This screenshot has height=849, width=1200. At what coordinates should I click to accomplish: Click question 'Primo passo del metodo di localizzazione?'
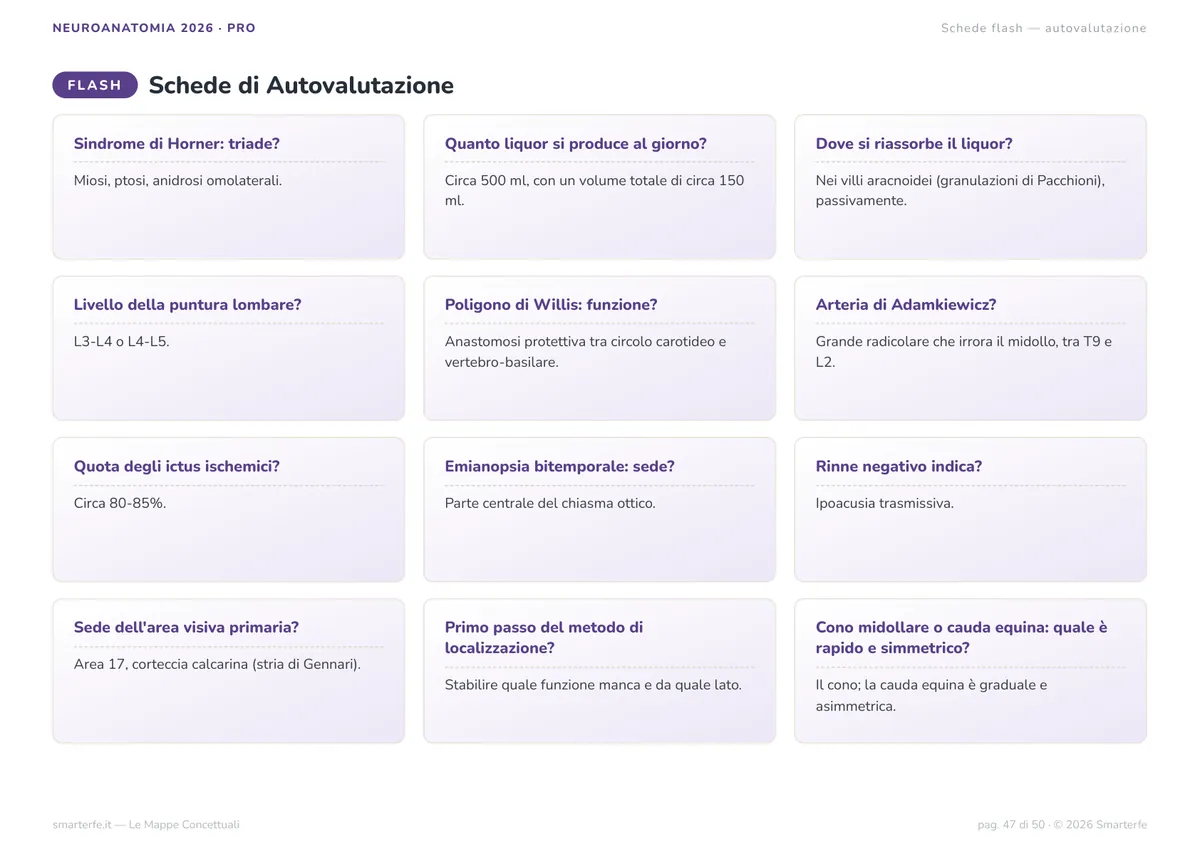tap(544, 638)
